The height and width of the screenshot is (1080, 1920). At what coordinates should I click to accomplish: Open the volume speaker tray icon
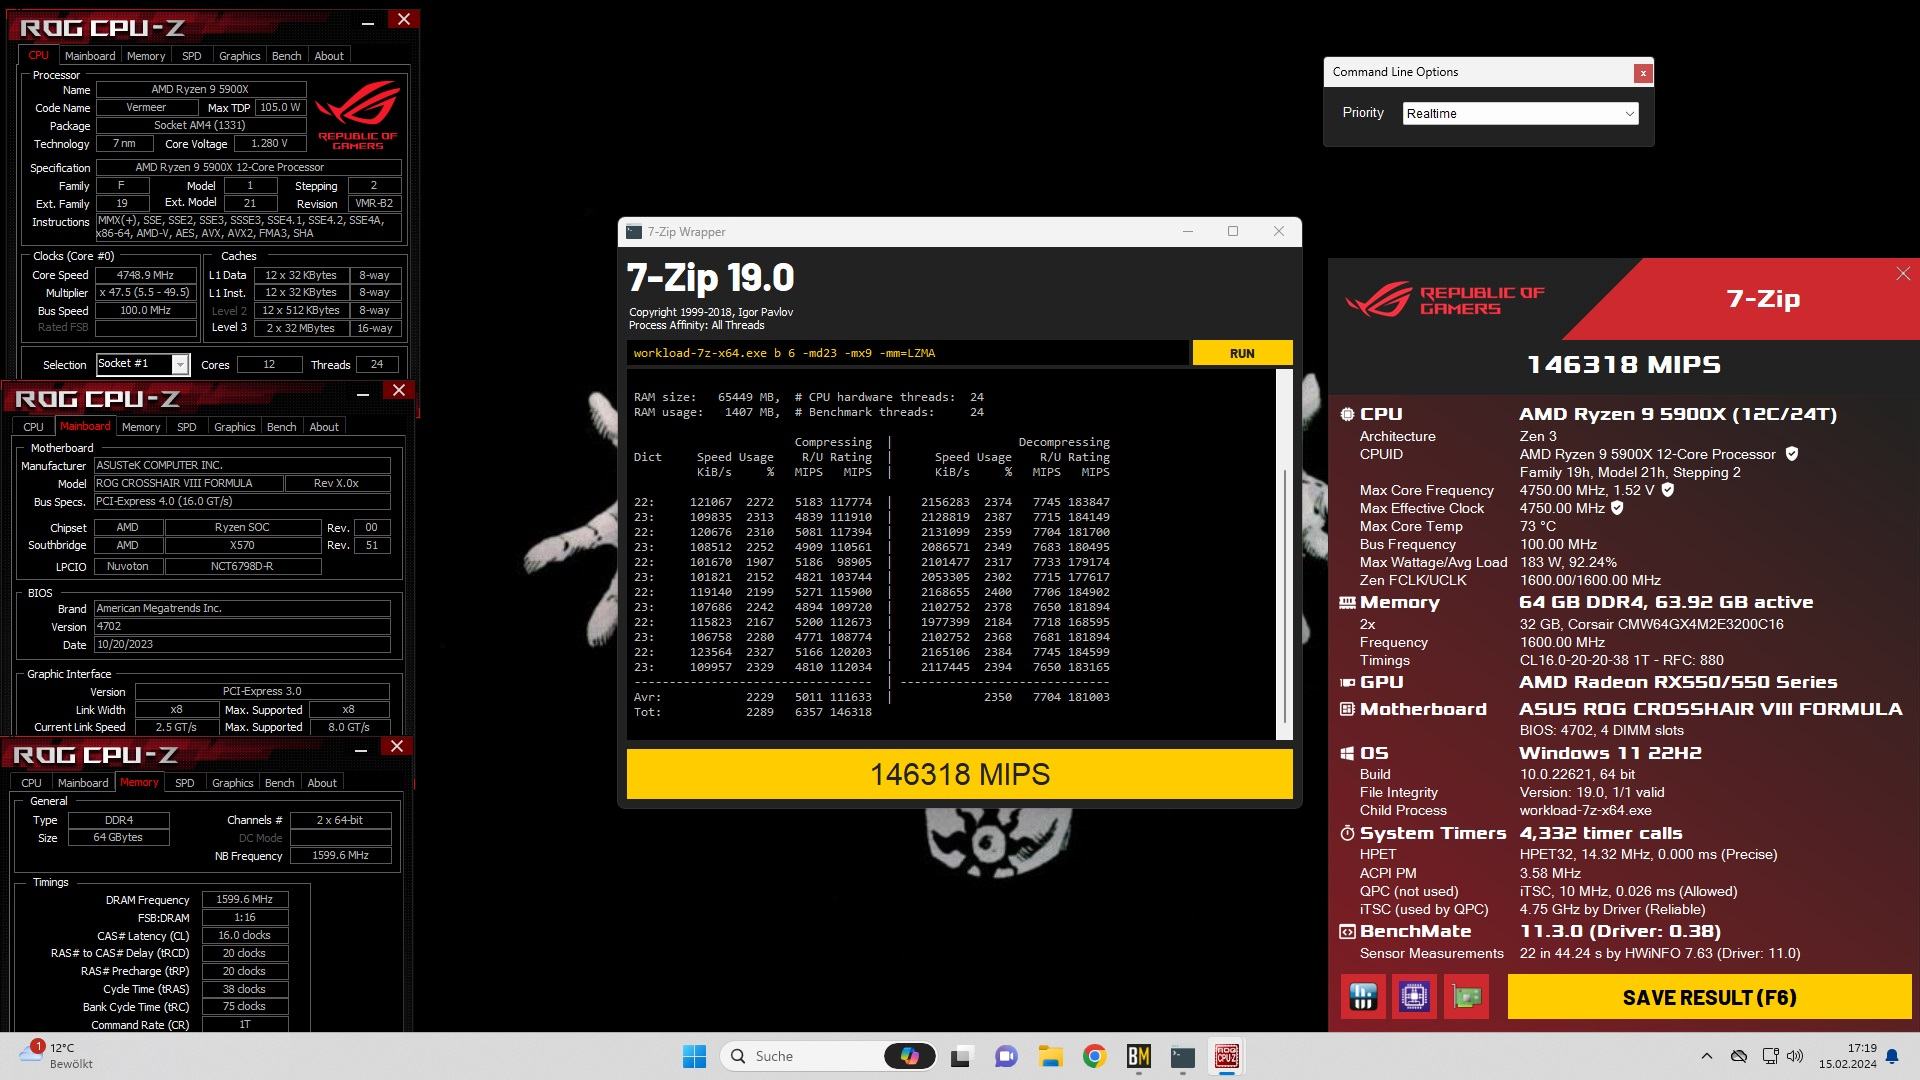pyautogui.click(x=1795, y=1056)
